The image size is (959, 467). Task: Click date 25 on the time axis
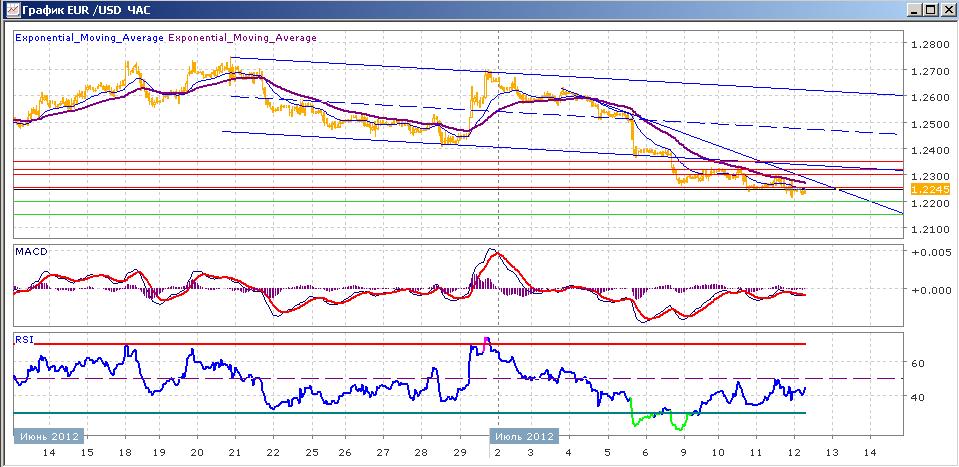point(311,453)
